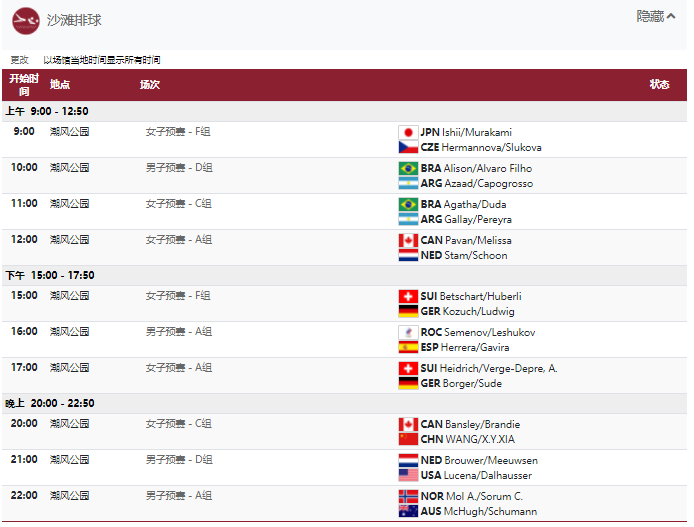
Task: Click the 场次 column header
Action: coord(150,85)
